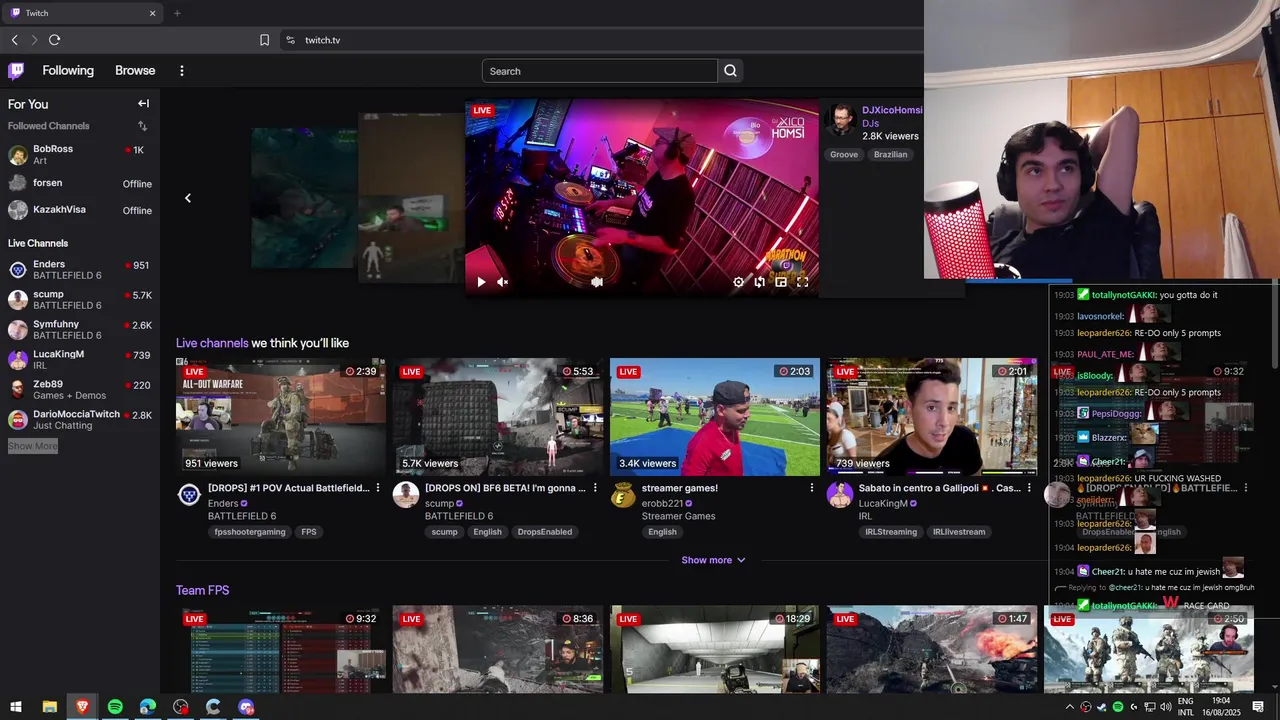Open Streamer Games category under erobb221
The height and width of the screenshot is (720, 1280).
pos(678,516)
